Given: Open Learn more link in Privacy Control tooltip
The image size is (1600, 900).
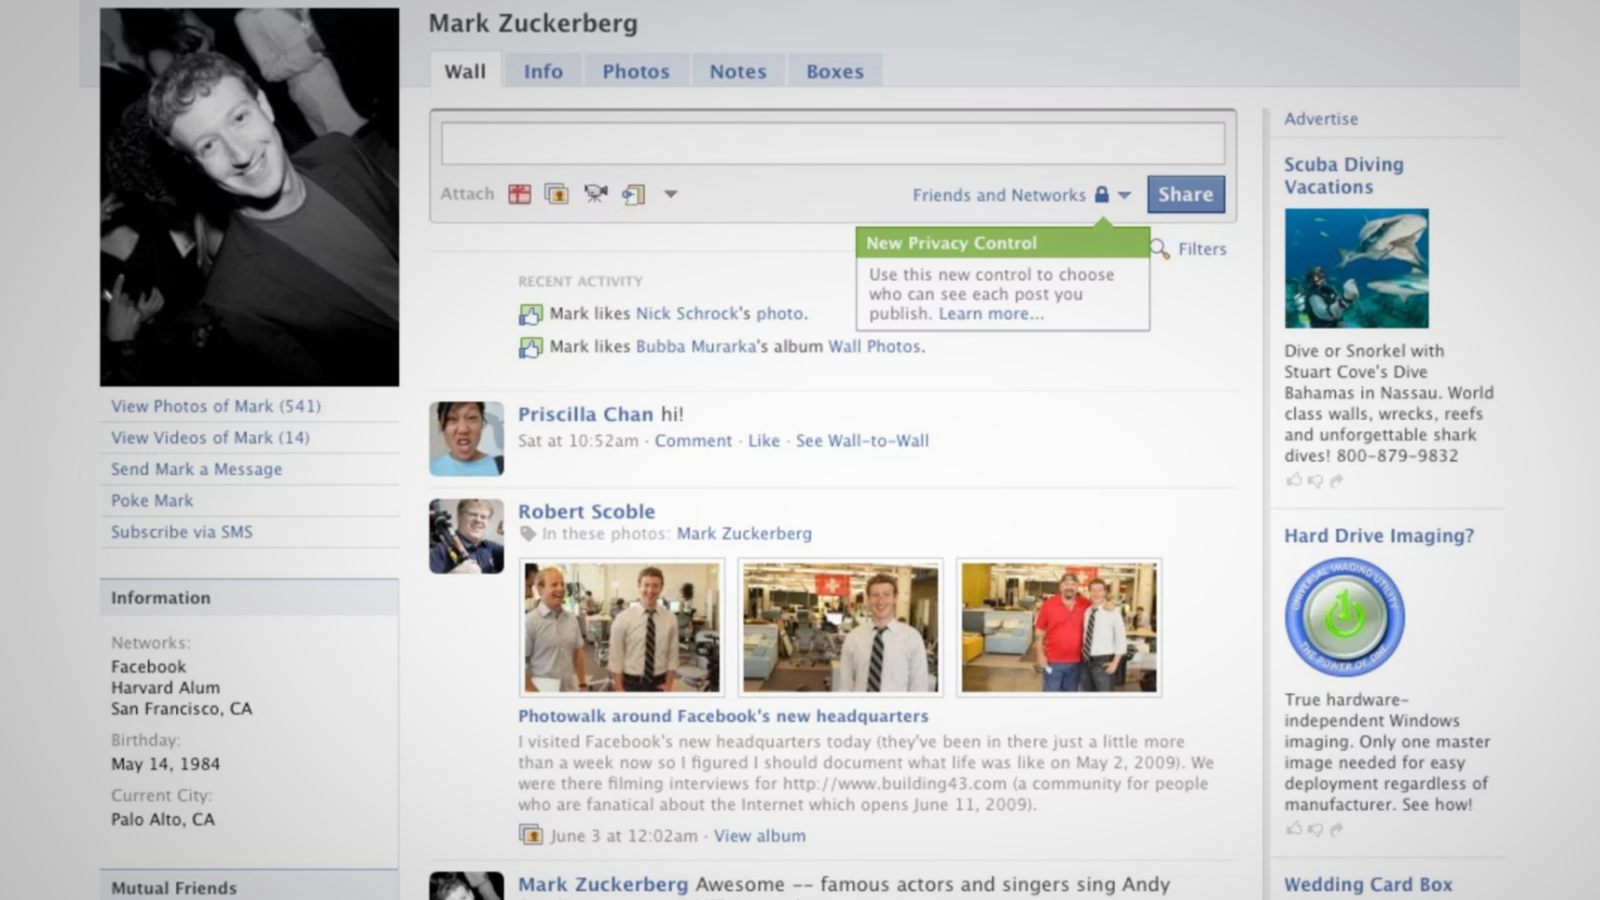Looking at the screenshot, I should coord(990,313).
